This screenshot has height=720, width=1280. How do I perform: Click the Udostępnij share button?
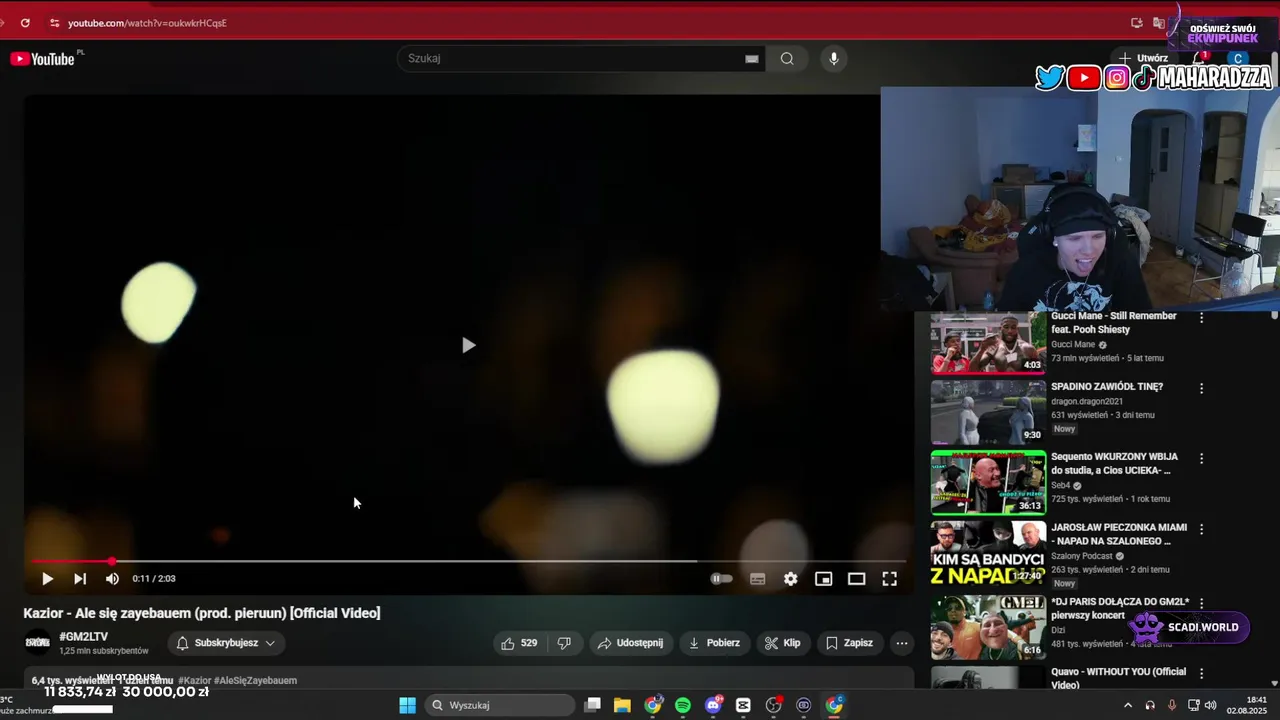(630, 643)
